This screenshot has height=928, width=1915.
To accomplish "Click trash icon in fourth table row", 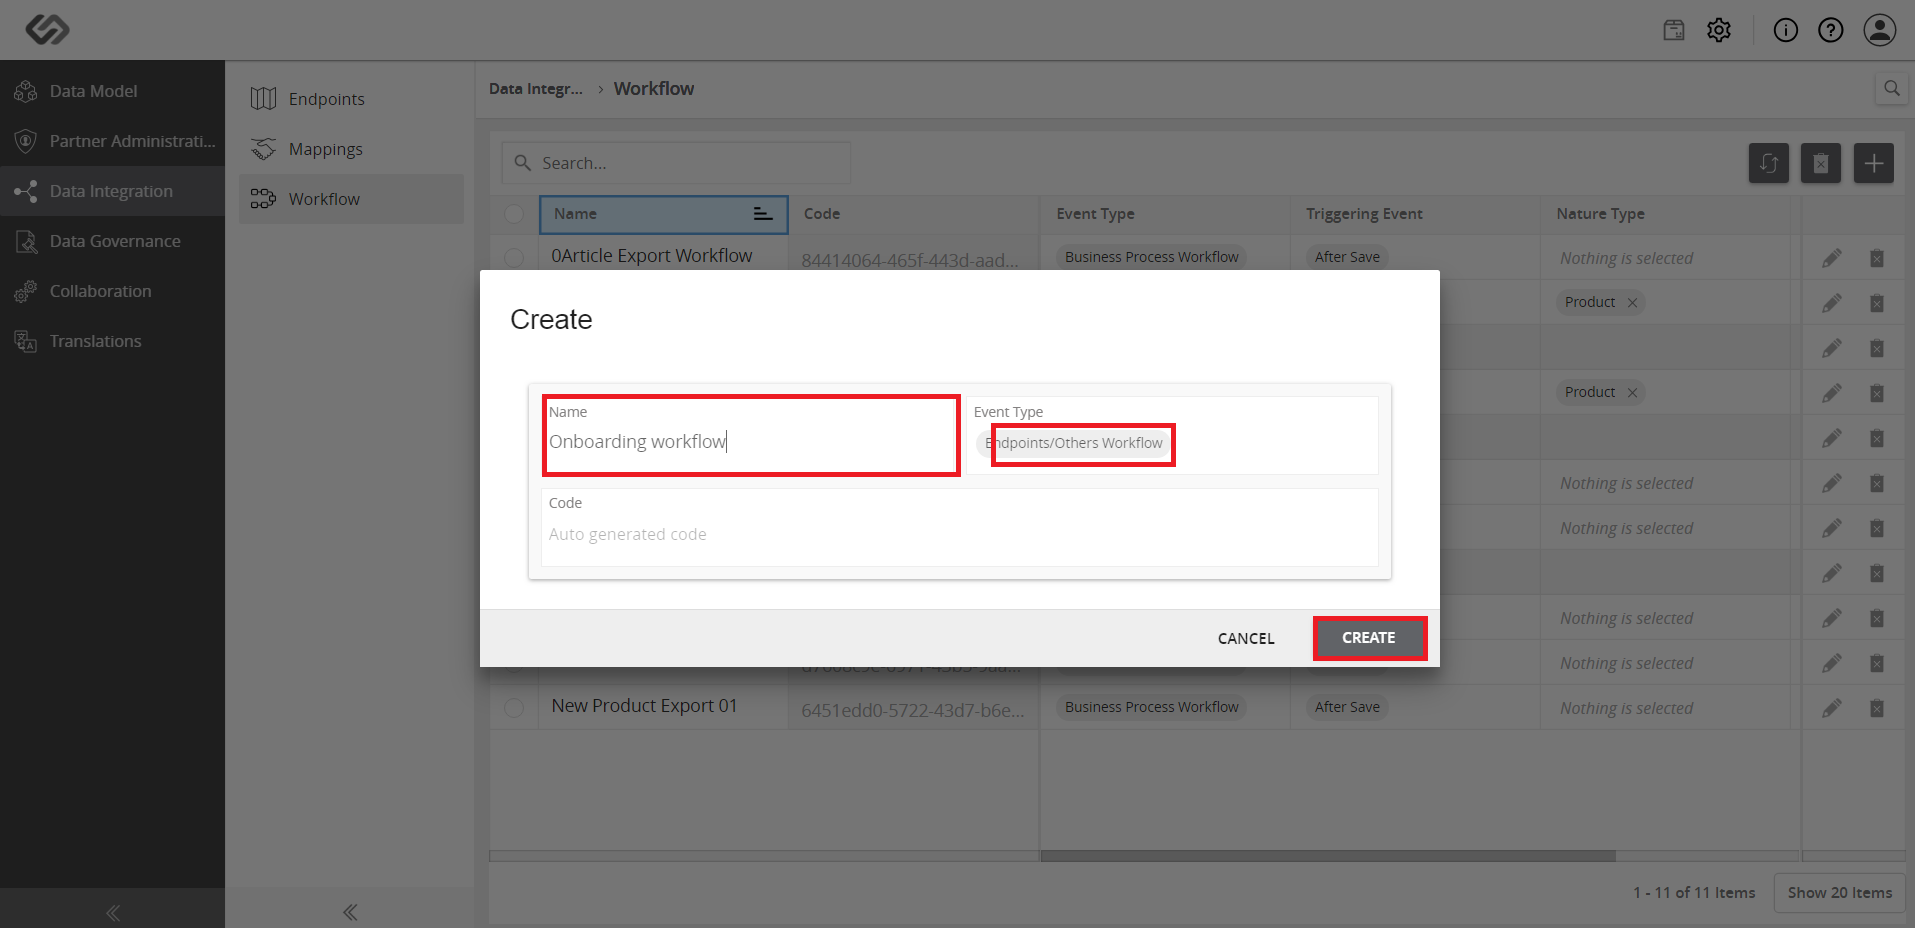I will tap(1877, 393).
